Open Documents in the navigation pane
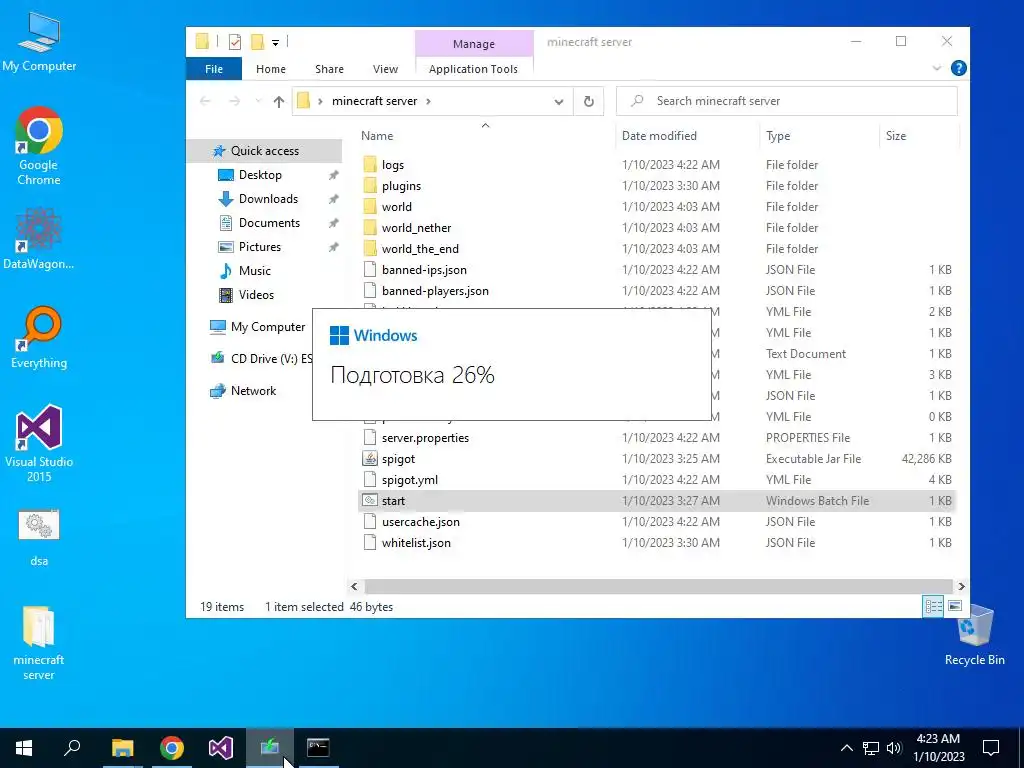The height and width of the screenshot is (768, 1024). (269, 223)
